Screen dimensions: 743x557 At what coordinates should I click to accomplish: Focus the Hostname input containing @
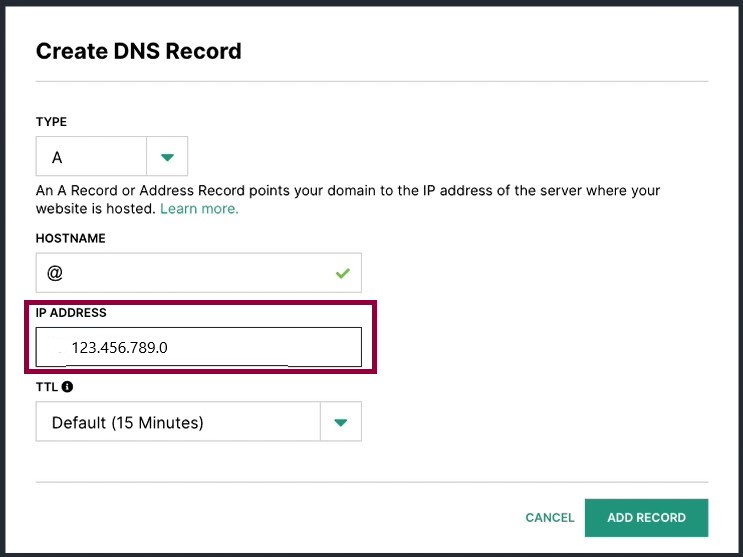199,273
